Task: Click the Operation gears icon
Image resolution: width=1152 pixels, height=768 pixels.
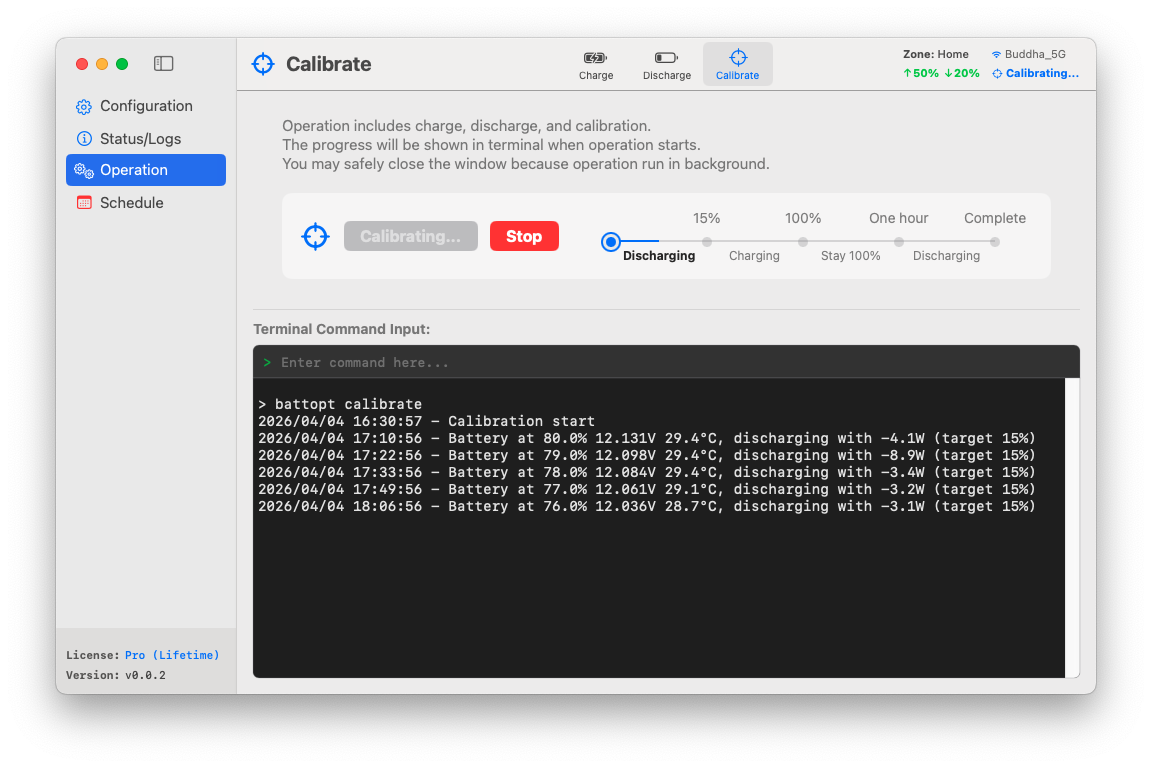Action: coord(84,171)
